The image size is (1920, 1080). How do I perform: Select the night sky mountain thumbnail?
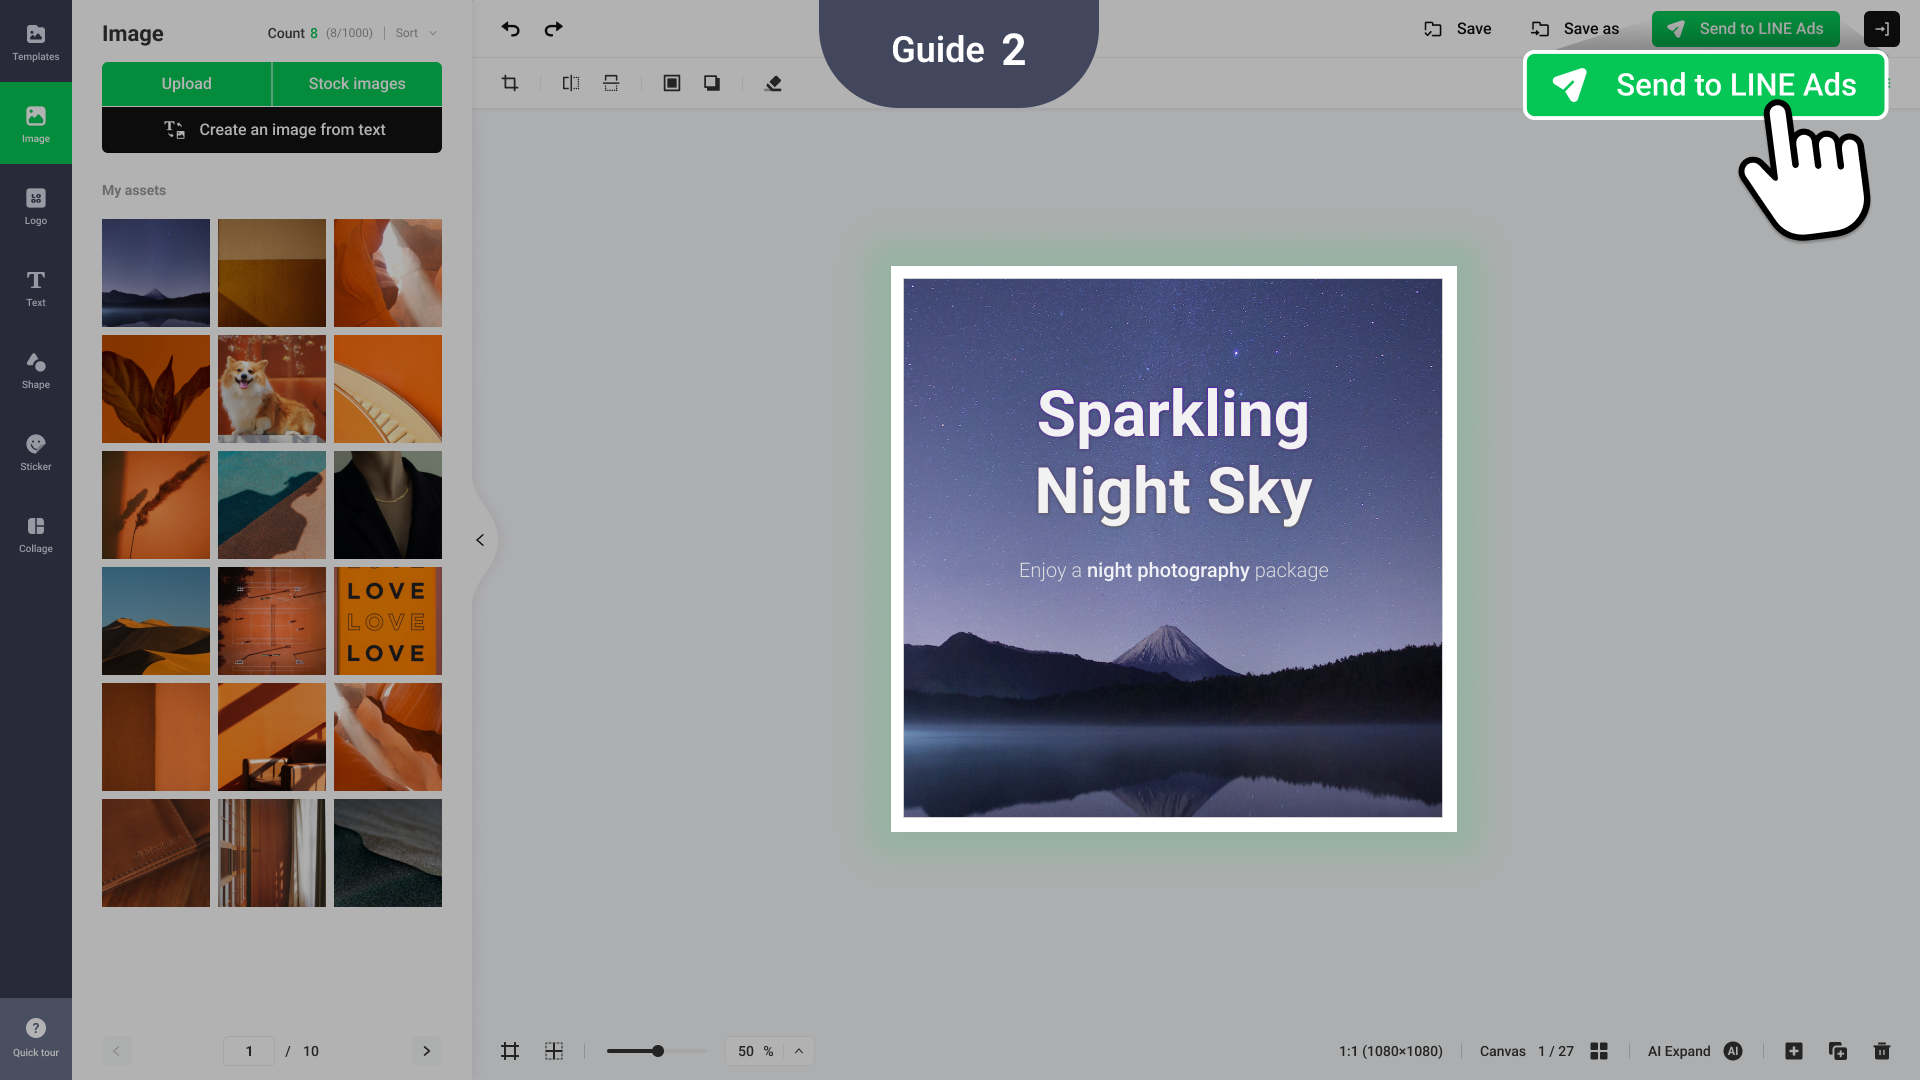coord(156,273)
